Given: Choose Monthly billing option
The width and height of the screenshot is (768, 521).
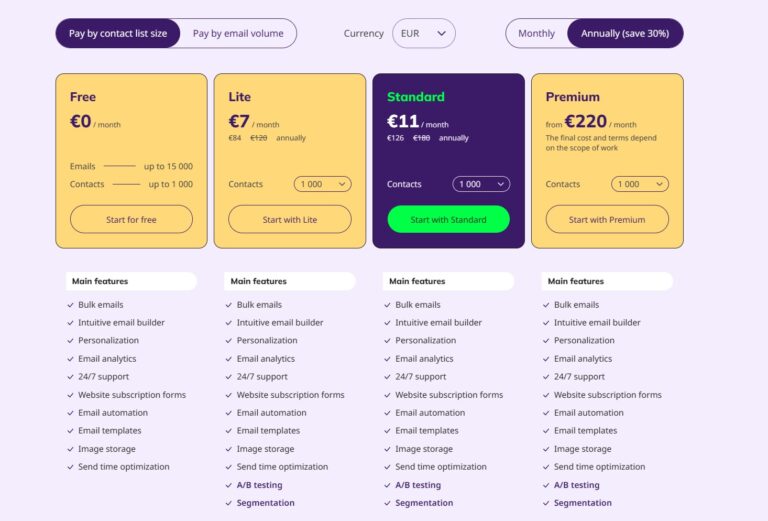Looking at the screenshot, I should (x=536, y=33).
